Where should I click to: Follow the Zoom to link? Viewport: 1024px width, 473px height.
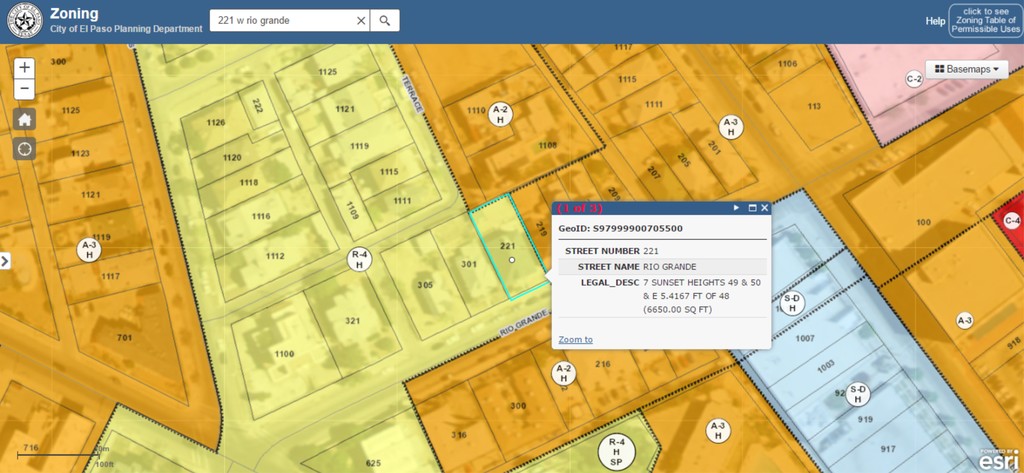[x=575, y=340]
